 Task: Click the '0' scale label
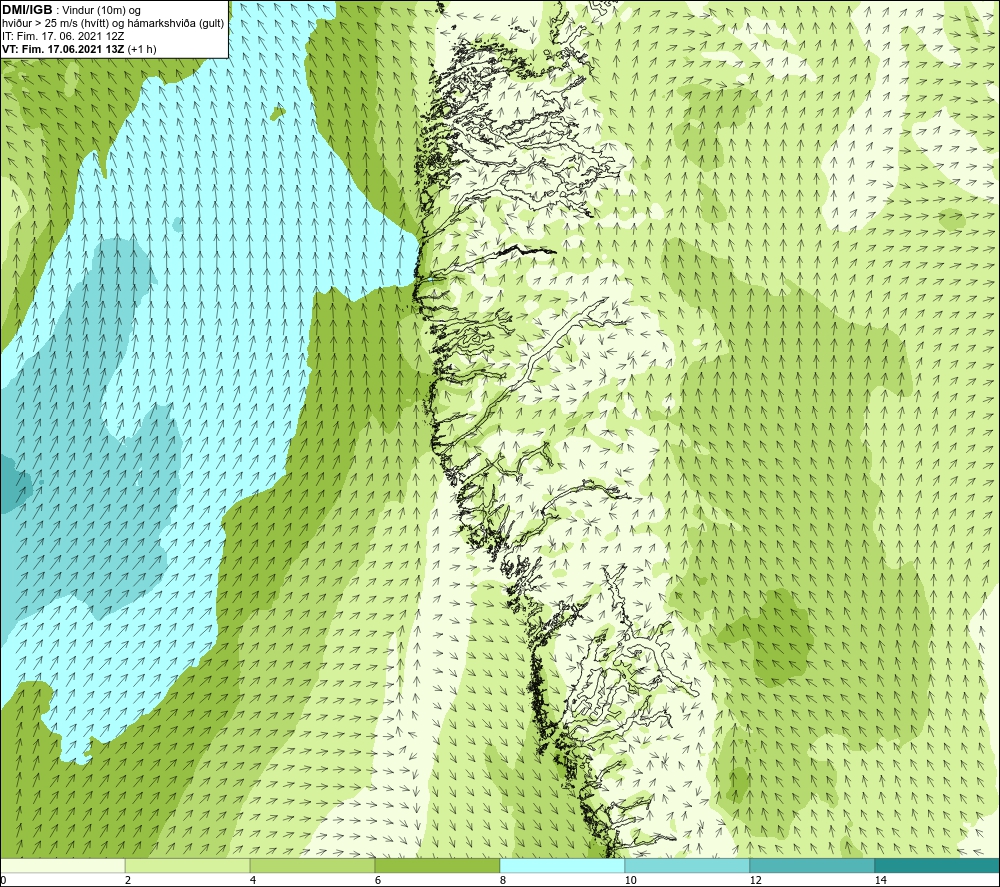click(4, 880)
